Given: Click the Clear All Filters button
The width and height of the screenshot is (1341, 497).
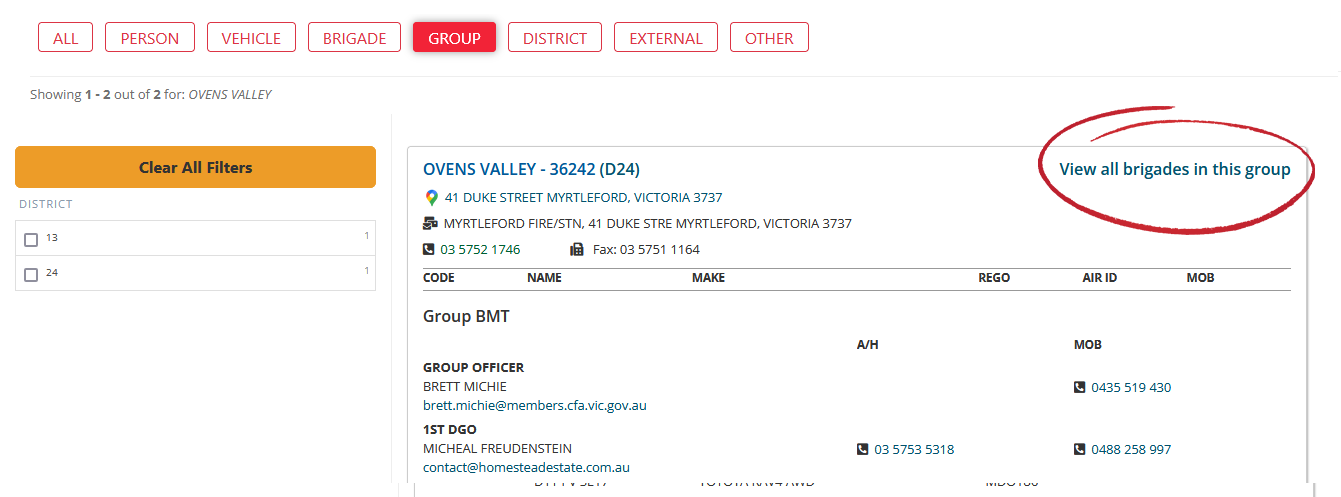Looking at the screenshot, I should click(x=195, y=167).
